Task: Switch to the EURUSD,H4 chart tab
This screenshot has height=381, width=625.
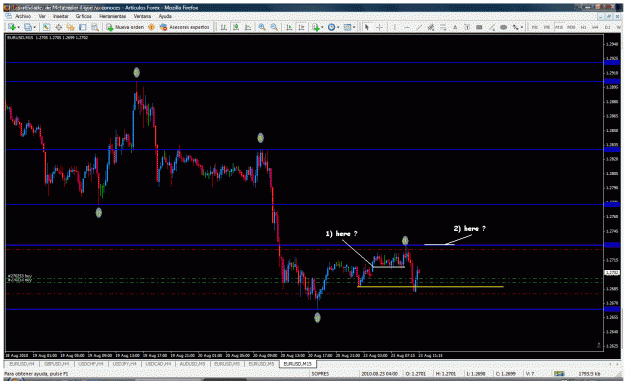Action: (x=22, y=364)
